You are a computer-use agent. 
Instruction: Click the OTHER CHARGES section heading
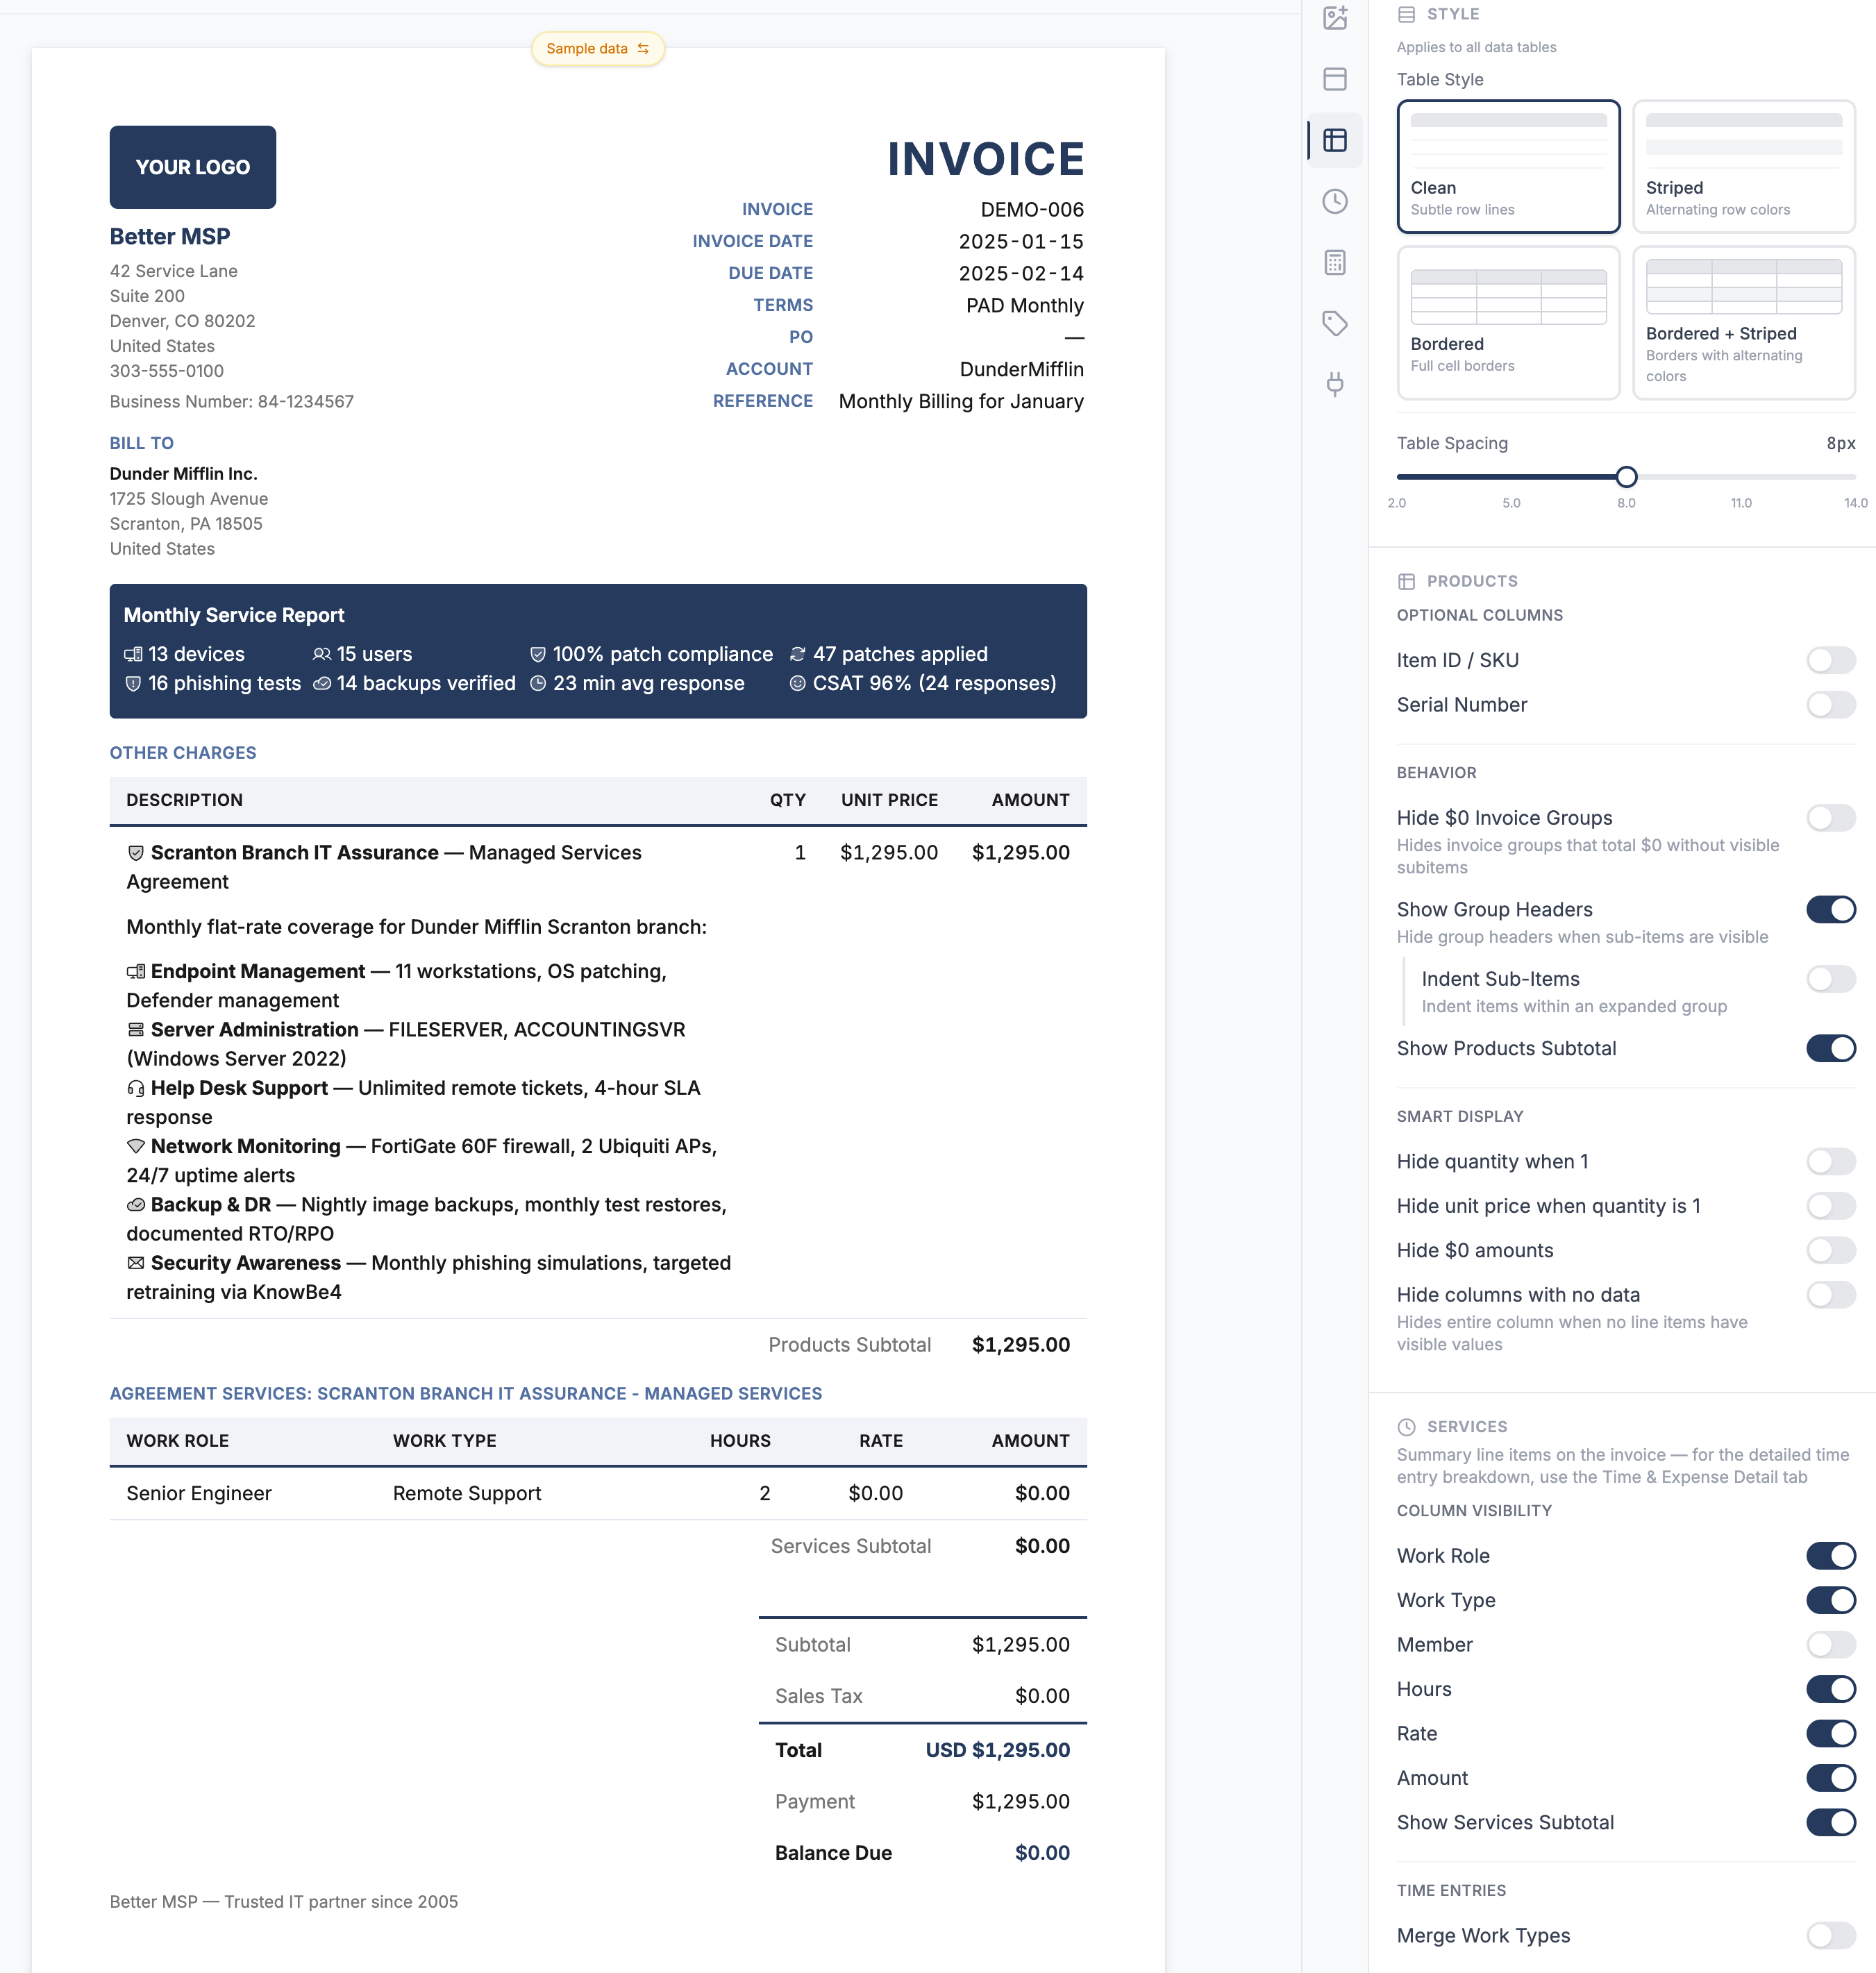click(x=183, y=752)
